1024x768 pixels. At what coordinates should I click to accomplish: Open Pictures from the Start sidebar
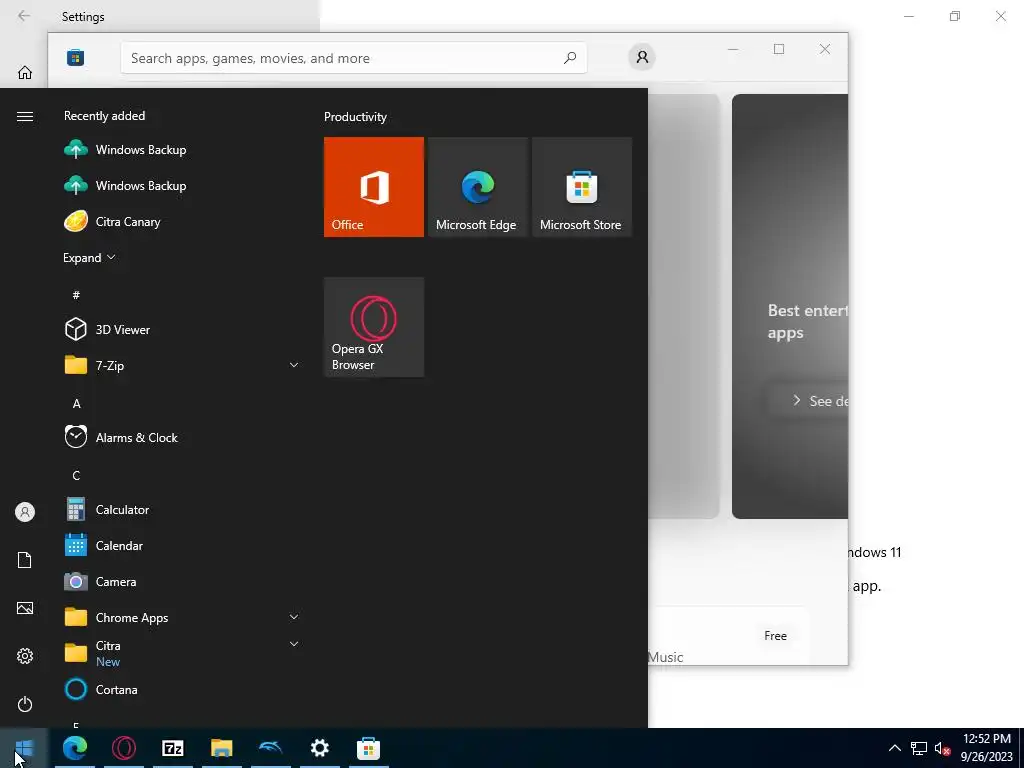(x=25, y=608)
